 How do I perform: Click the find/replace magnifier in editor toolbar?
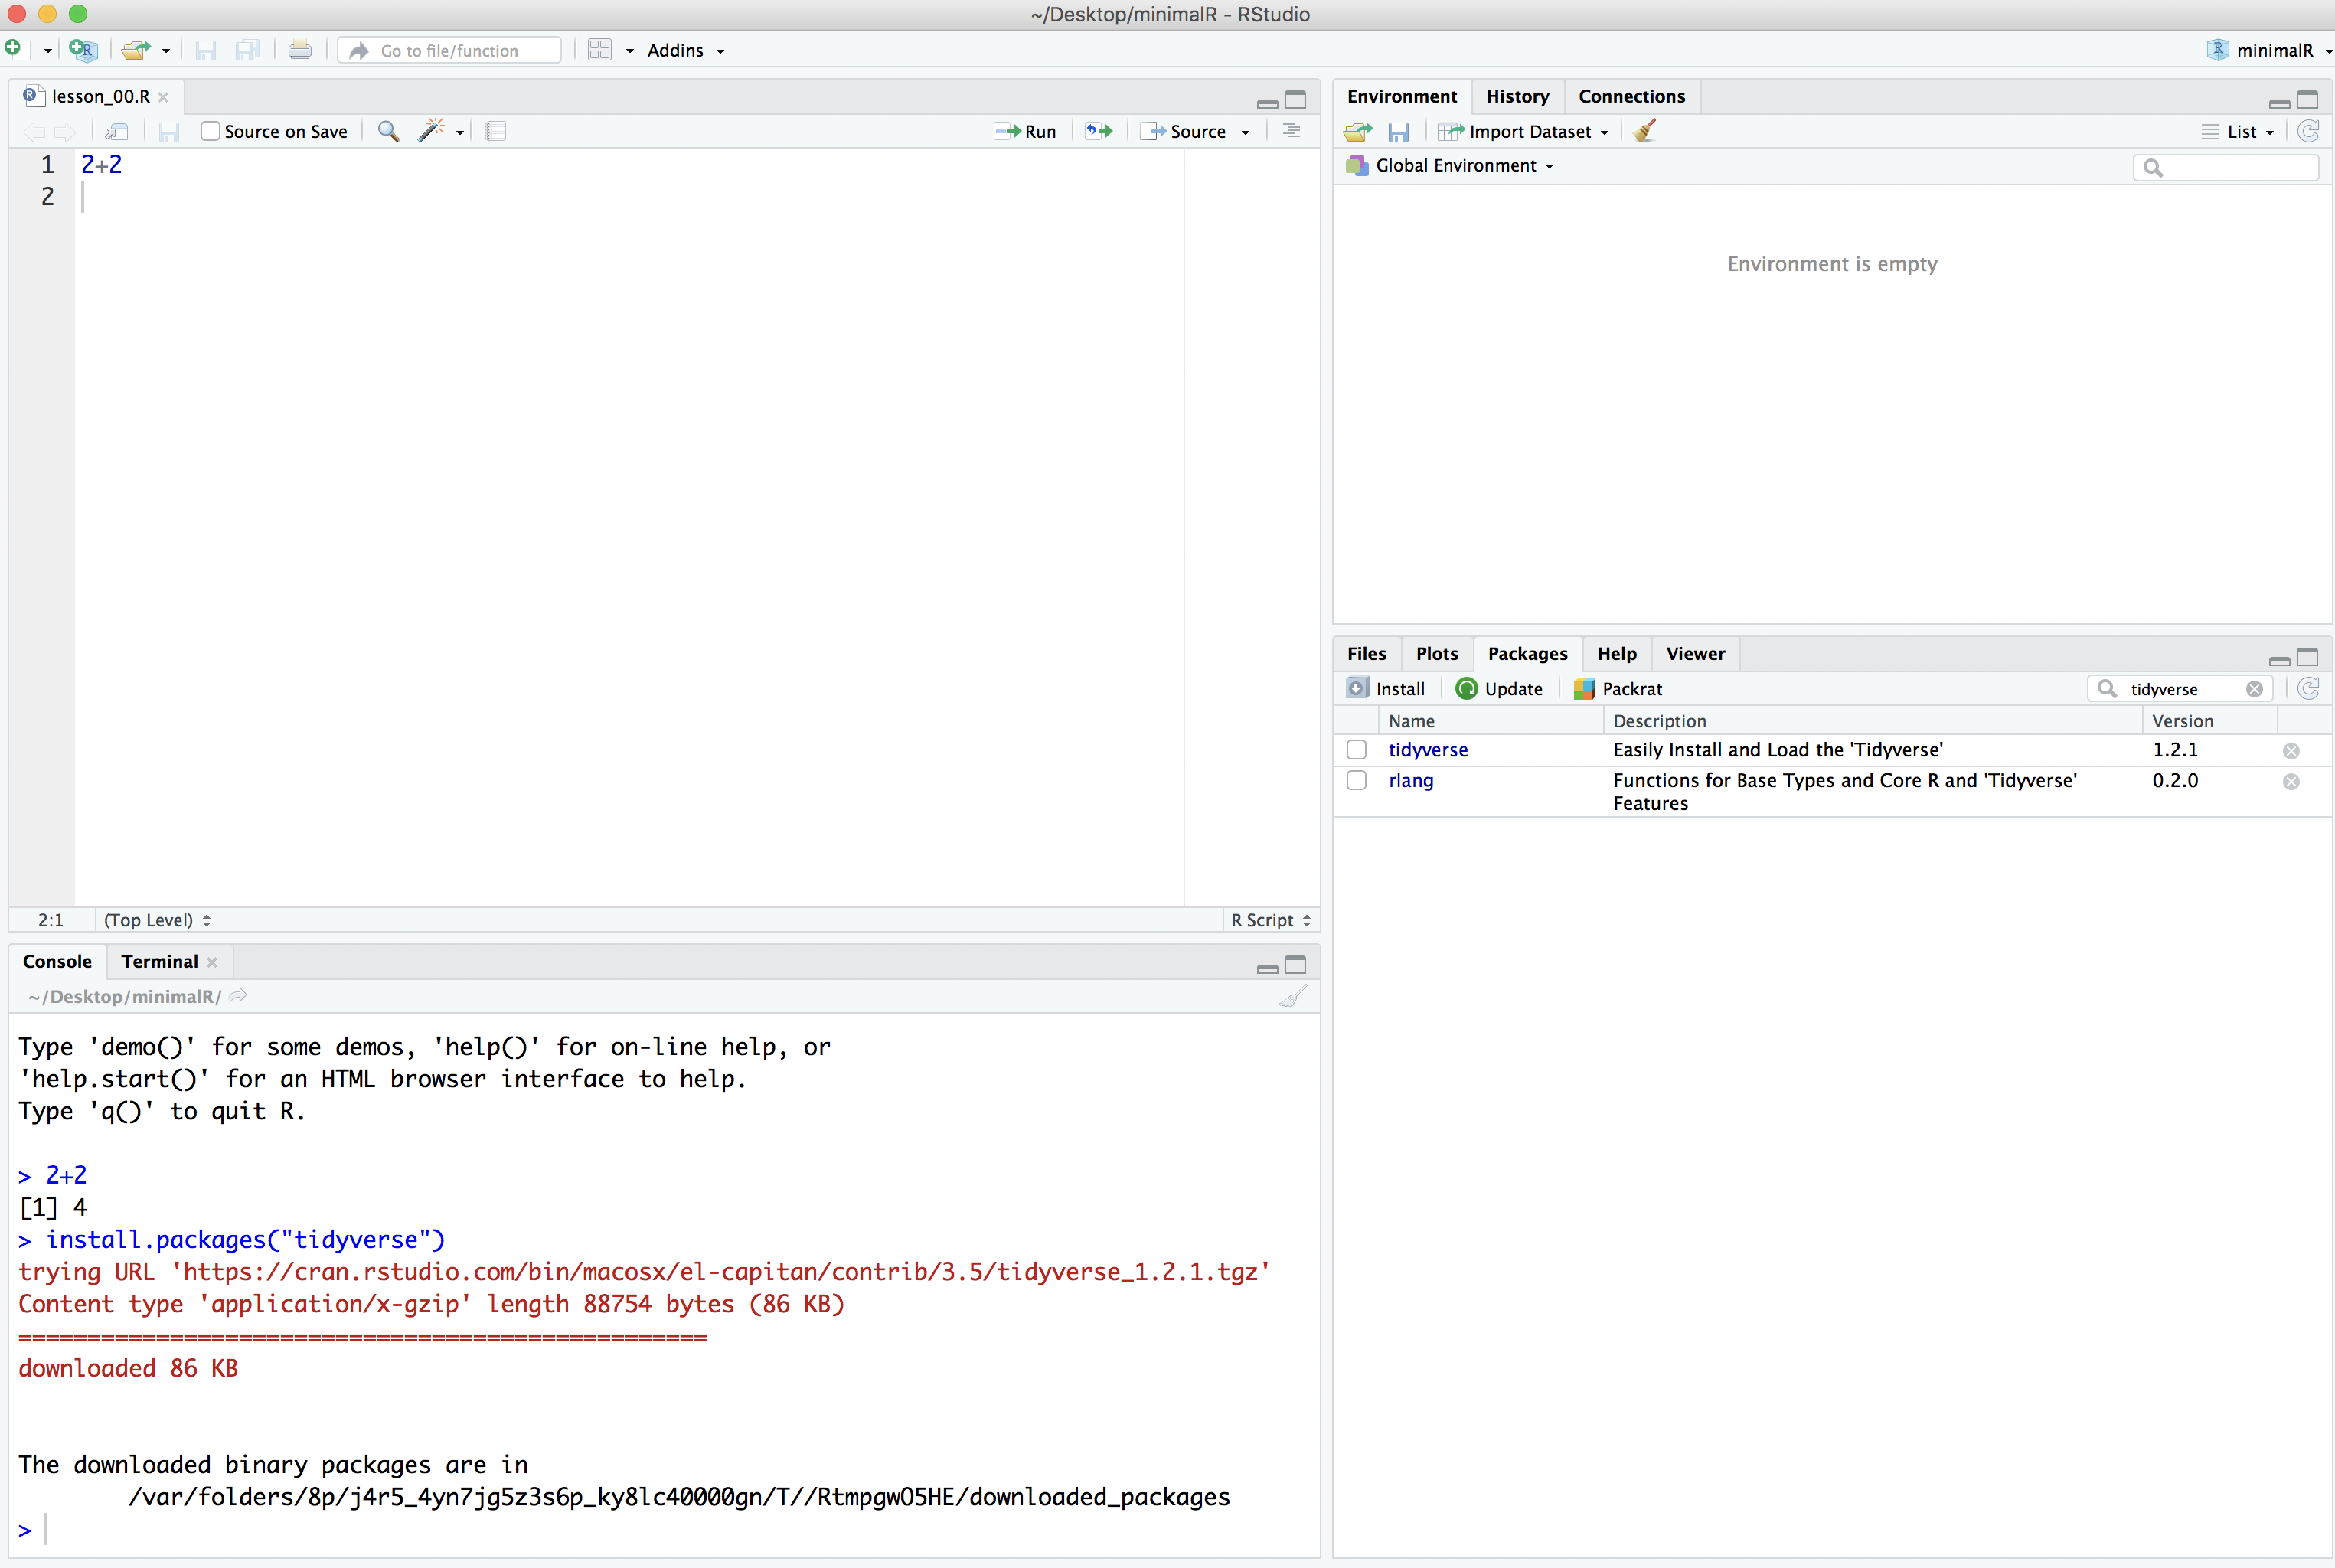[x=388, y=131]
